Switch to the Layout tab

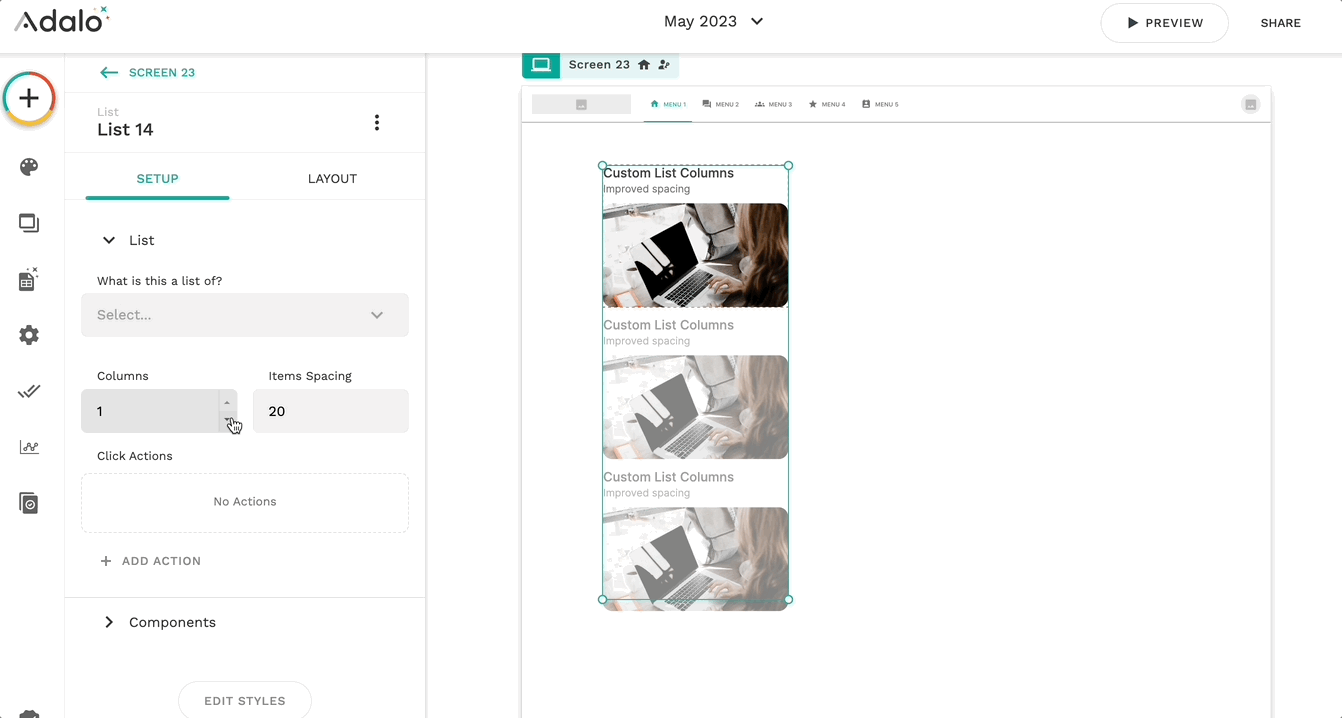tap(332, 179)
